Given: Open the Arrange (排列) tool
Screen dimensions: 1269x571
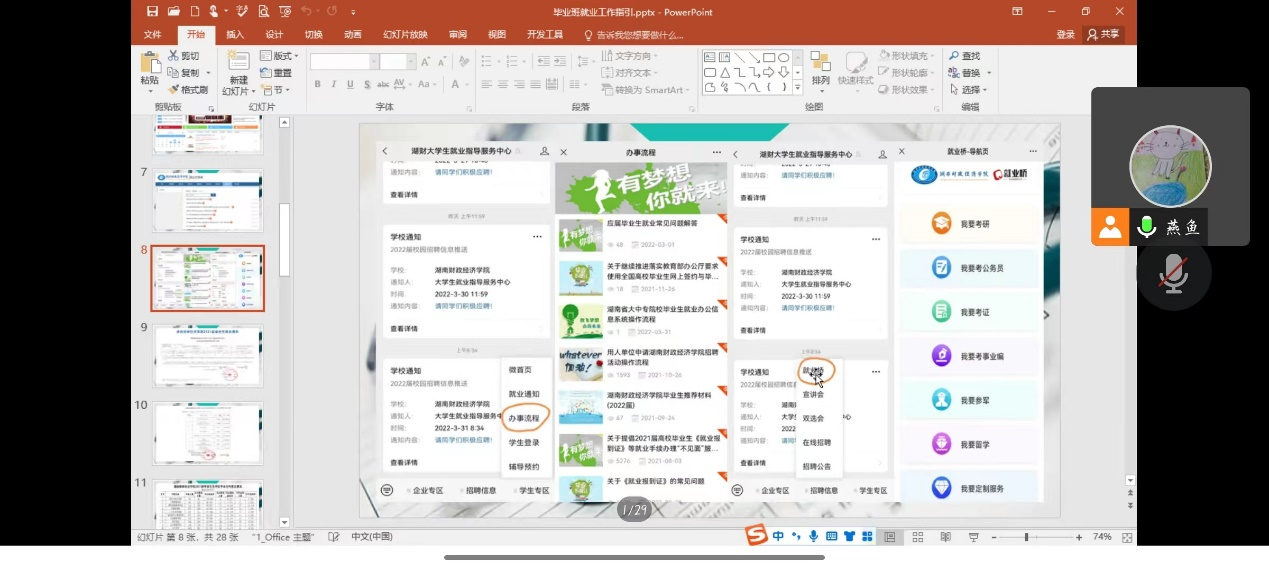Looking at the screenshot, I should click(820, 68).
